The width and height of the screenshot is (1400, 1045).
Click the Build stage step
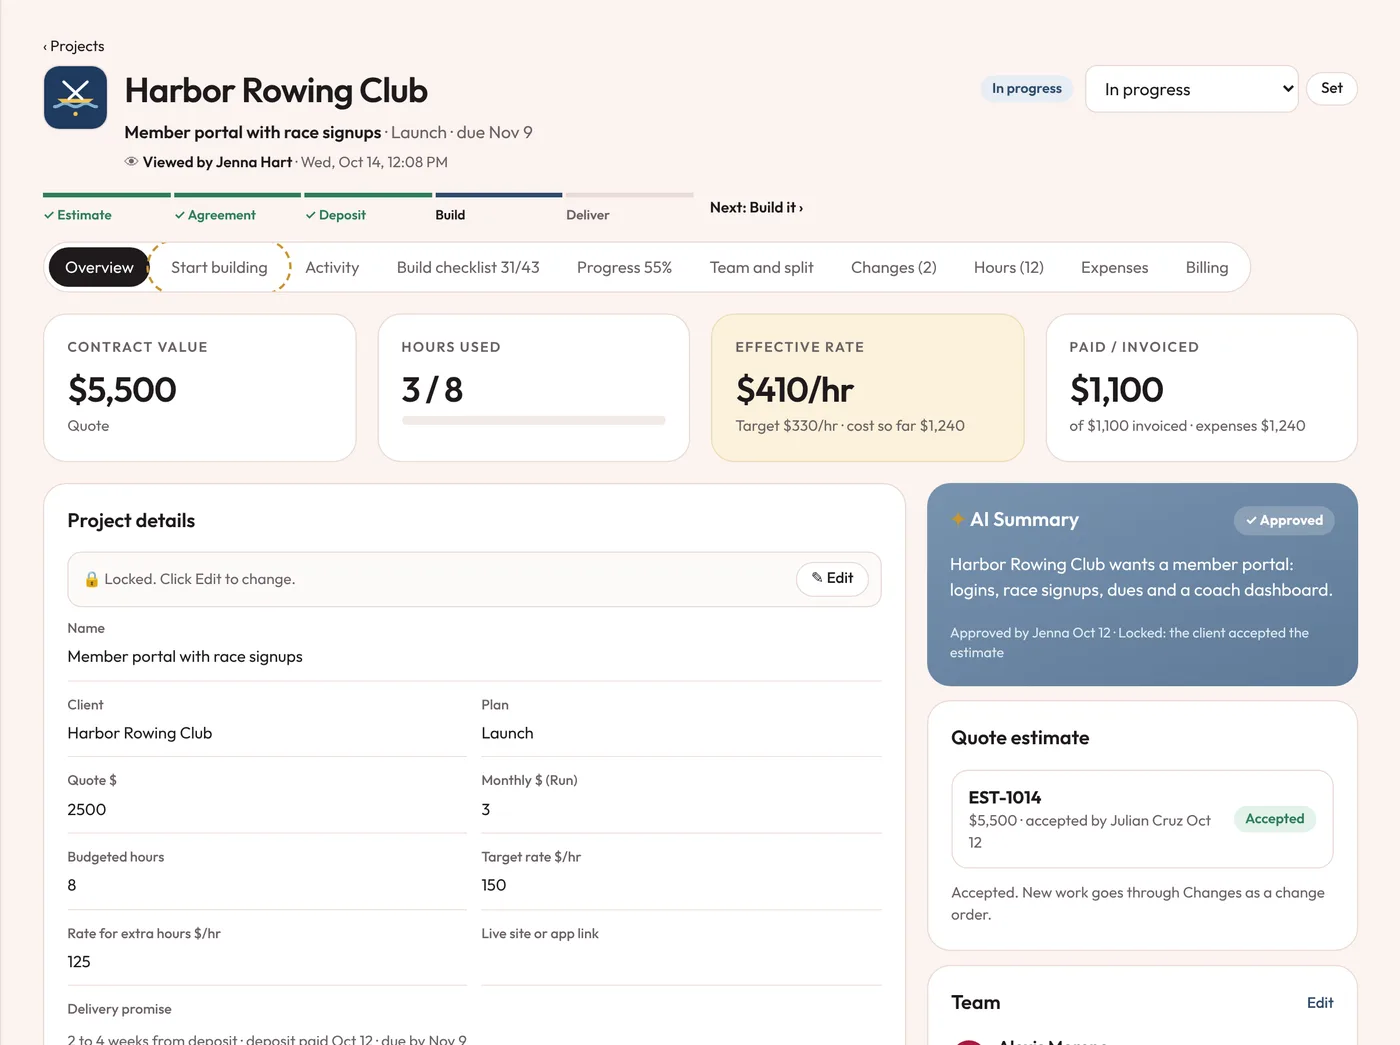(499, 206)
